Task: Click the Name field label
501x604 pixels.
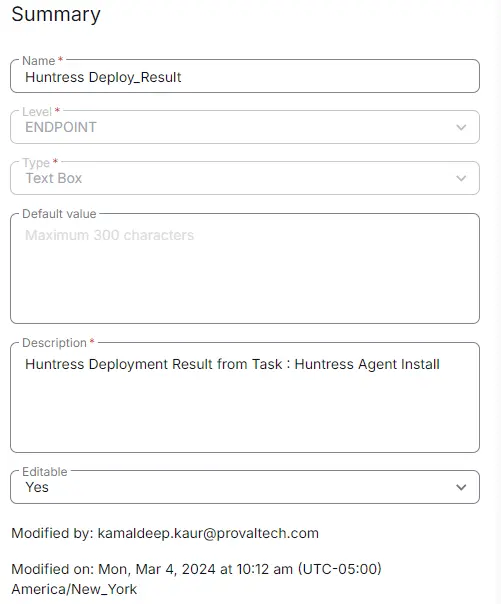Action: click(39, 60)
